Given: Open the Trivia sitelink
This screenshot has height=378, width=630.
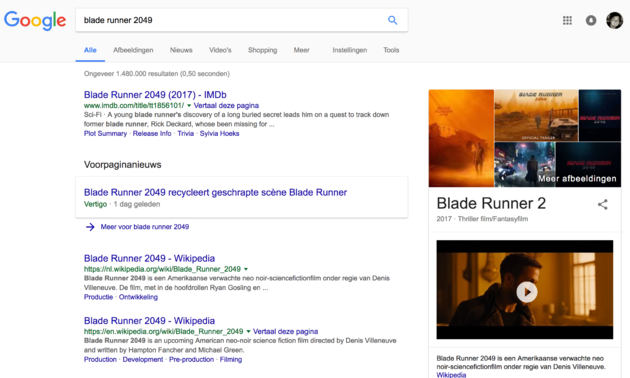Looking at the screenshot, I should point(186,134).
